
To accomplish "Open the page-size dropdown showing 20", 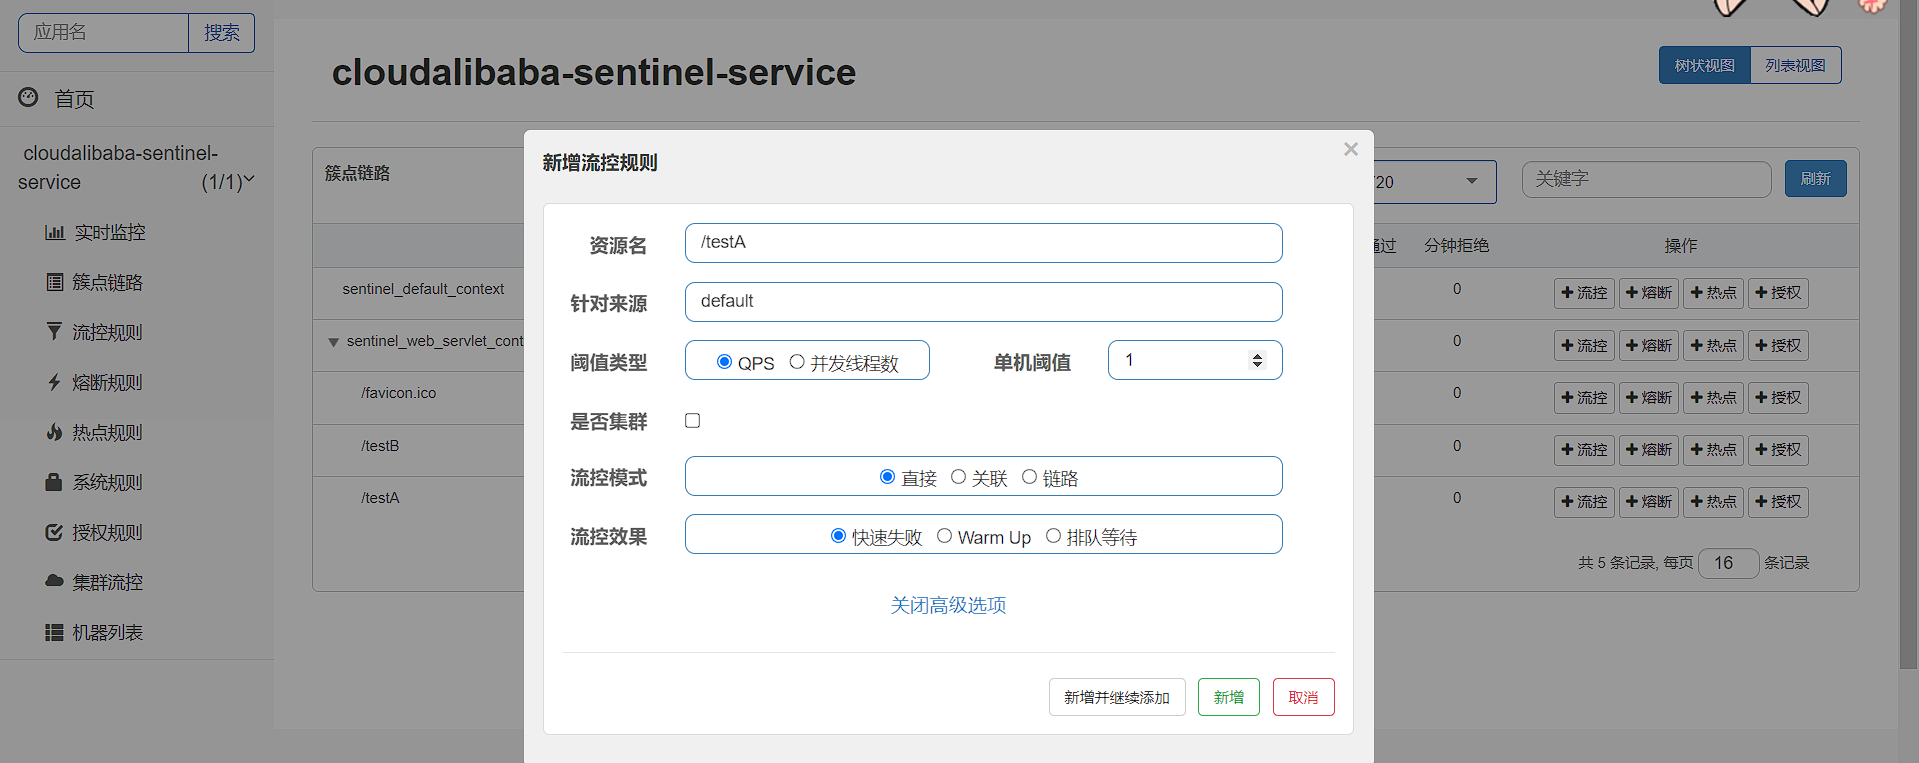I will (1433, 182).
